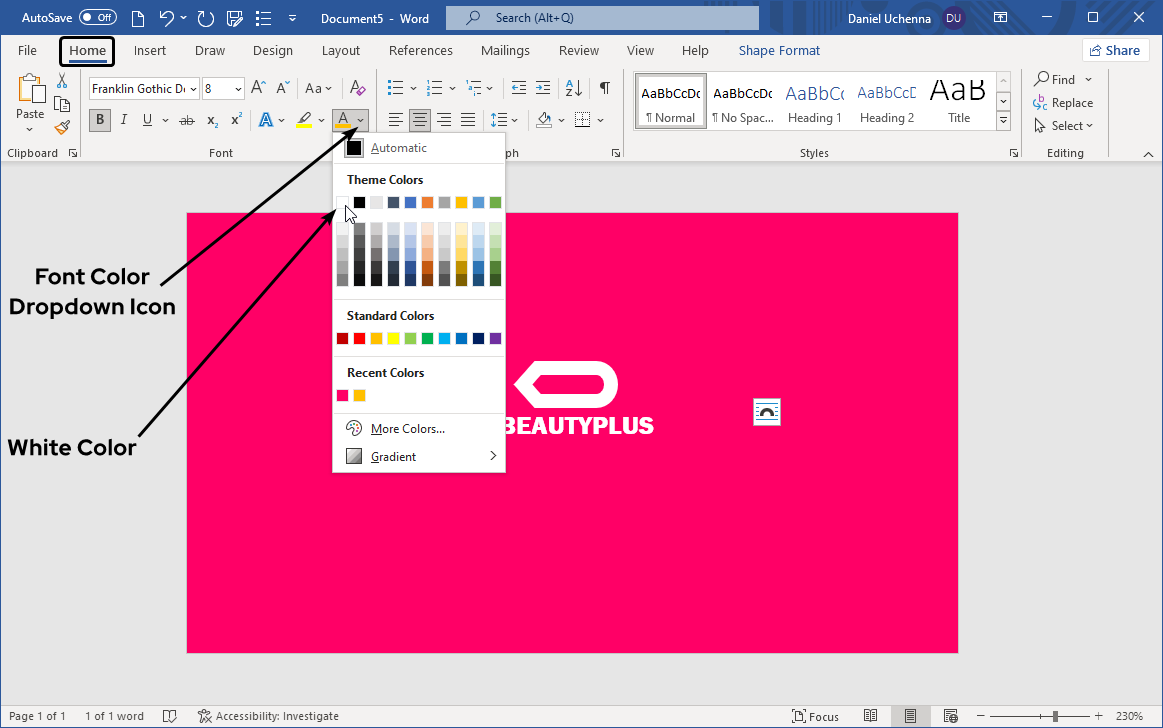Pick the red swatch in Standard Colors
Screen dimensions: 1163x728
(360, 339)
